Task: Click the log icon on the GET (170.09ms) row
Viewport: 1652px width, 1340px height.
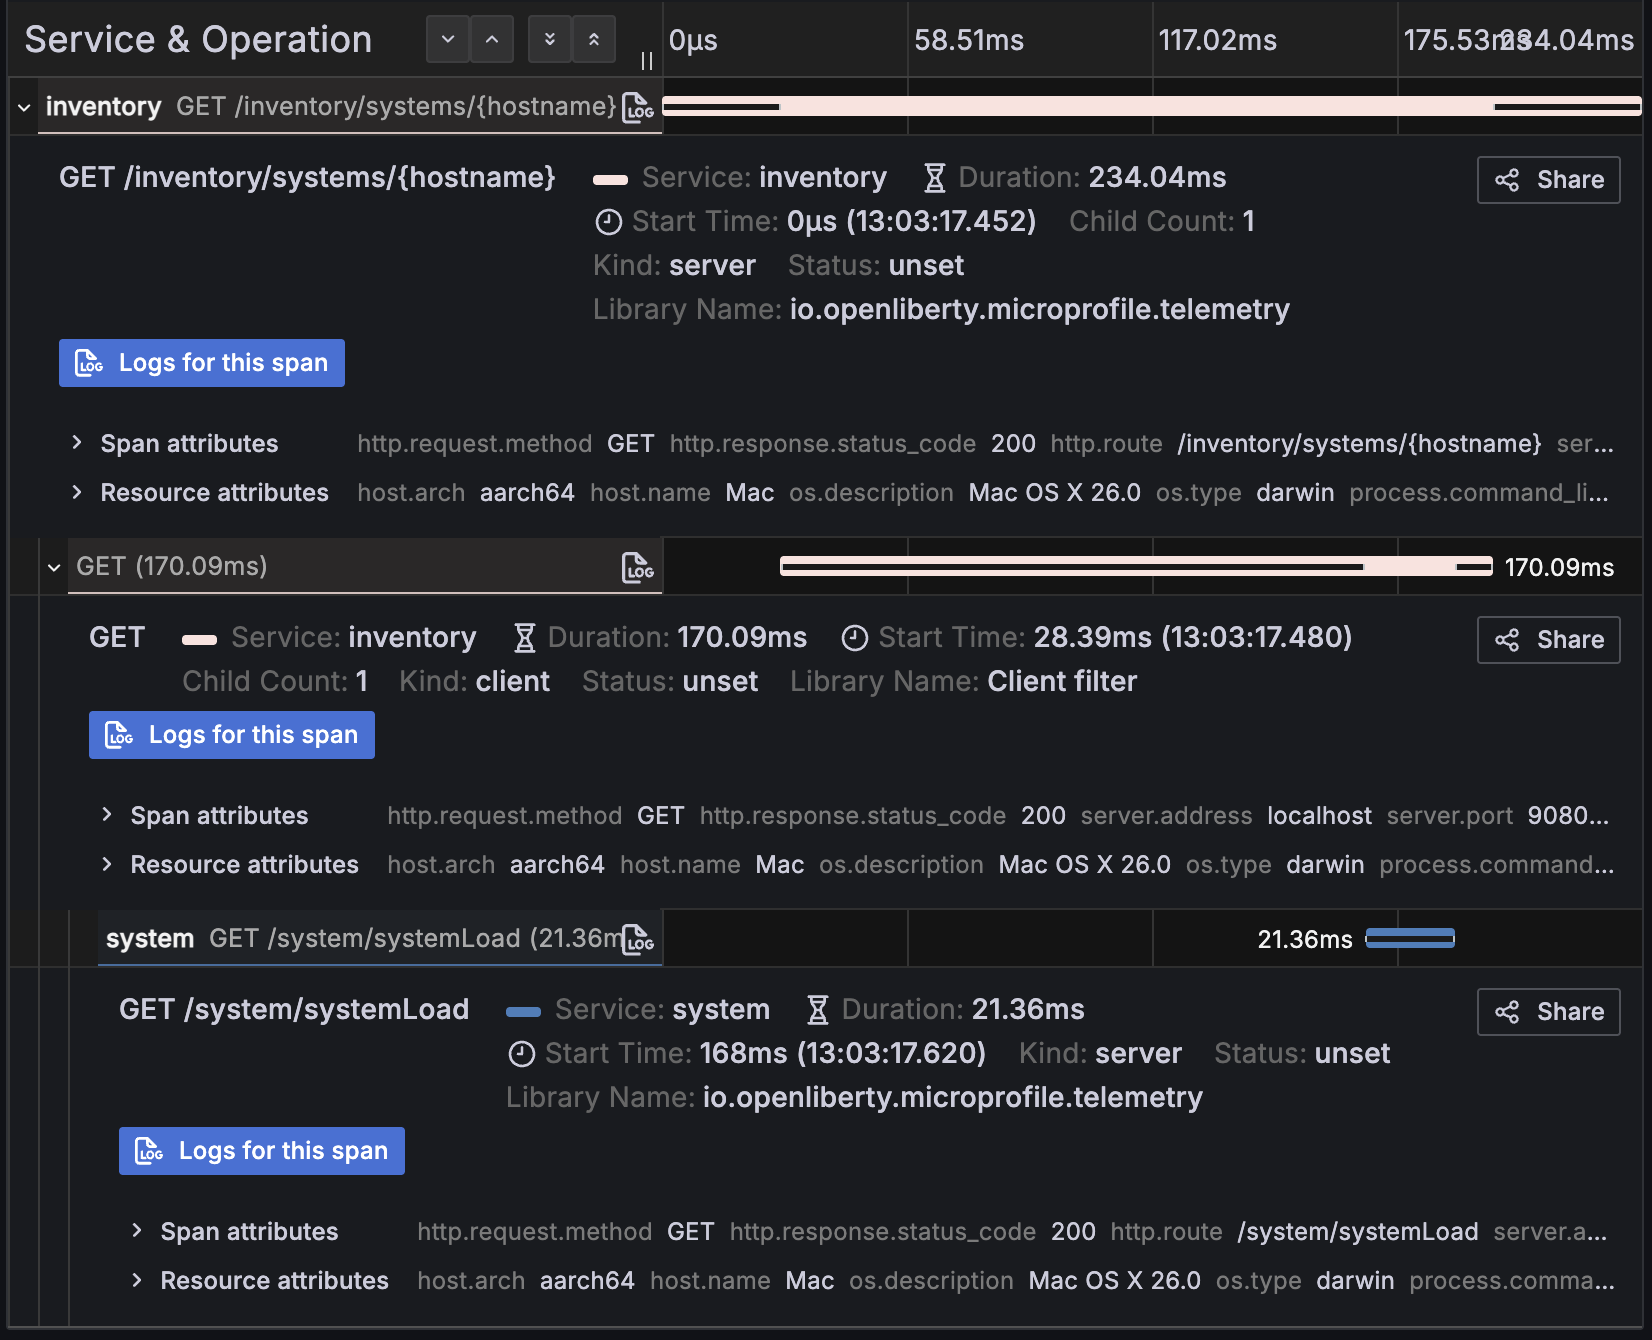Action: pos(637,567)
